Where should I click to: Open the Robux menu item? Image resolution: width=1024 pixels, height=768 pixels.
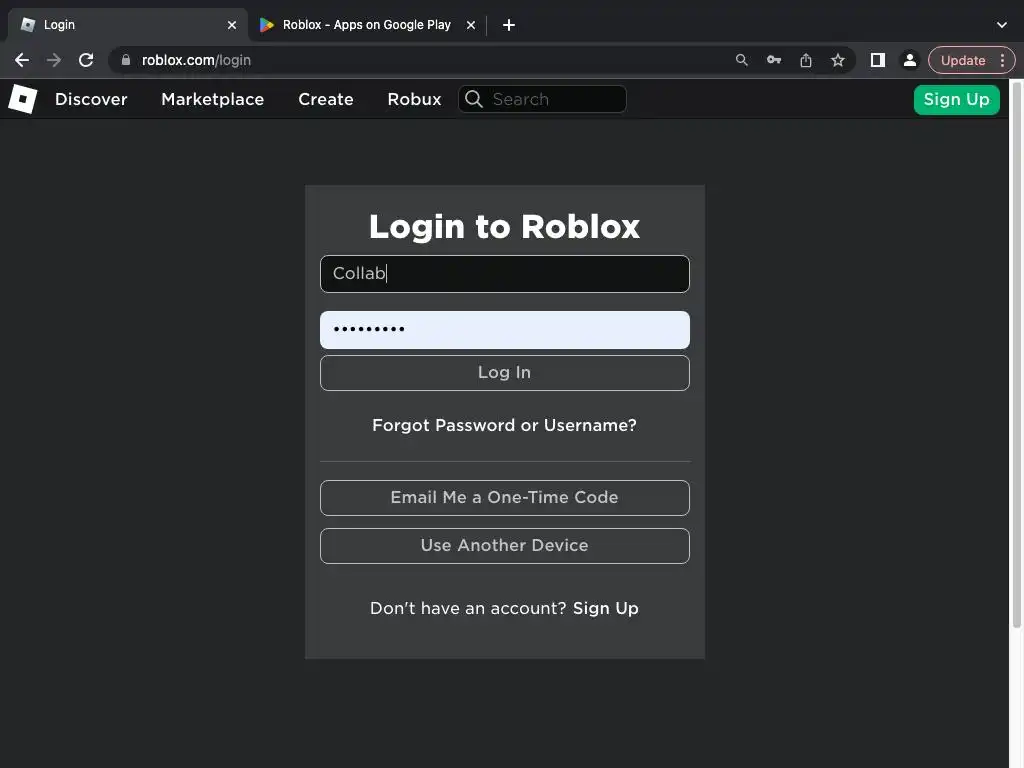414,99
